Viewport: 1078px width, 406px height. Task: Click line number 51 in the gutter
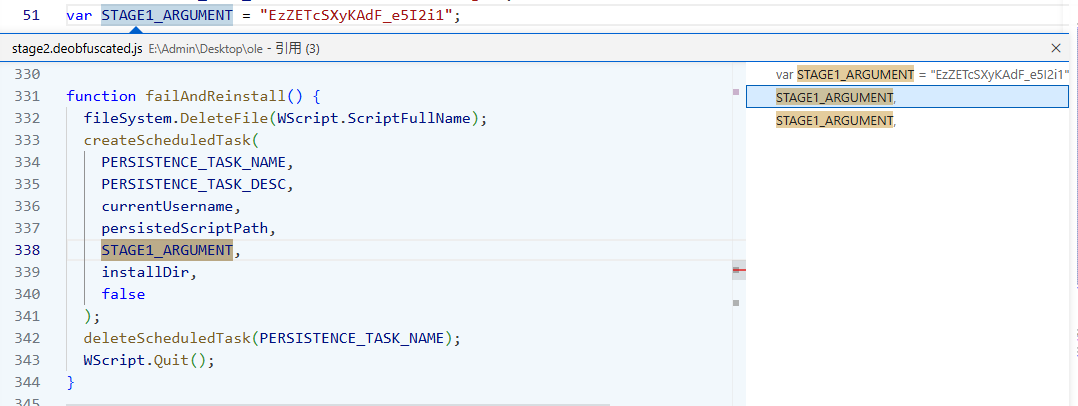coord(31,14)
